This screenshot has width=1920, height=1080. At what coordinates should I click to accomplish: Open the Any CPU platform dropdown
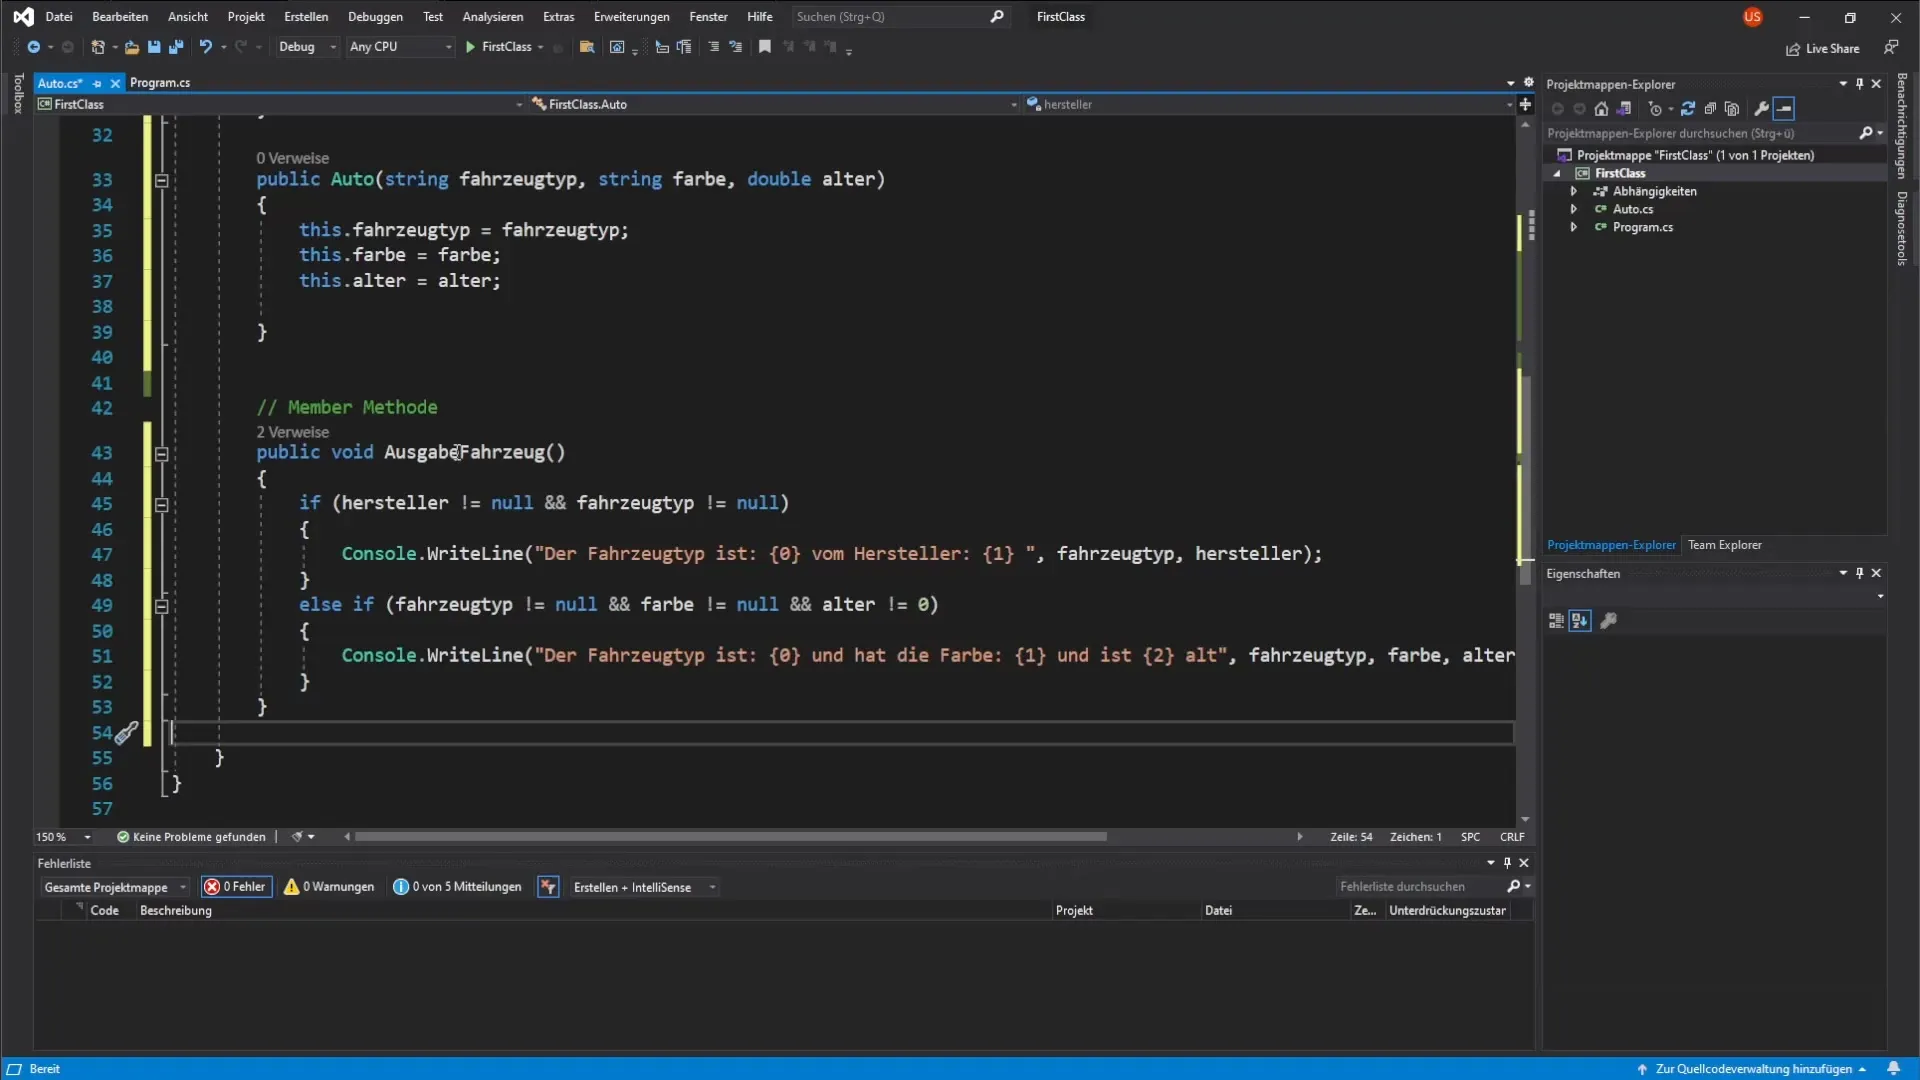pyautogui.click(x=400, y=47)
